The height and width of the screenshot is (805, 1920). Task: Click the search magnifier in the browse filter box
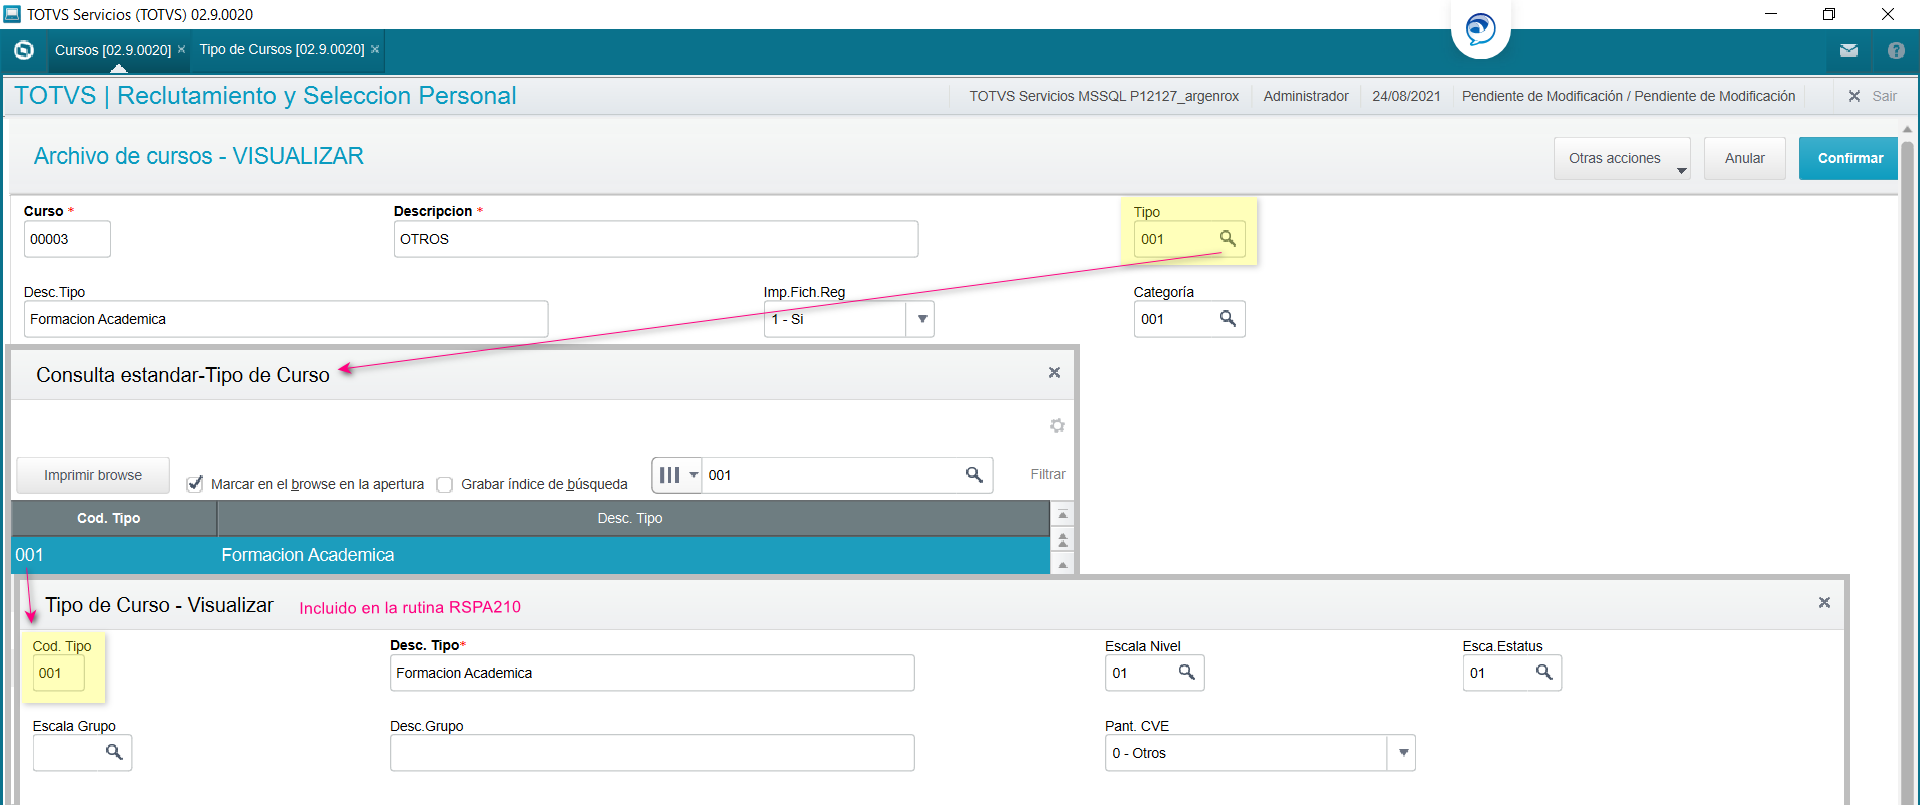(974, 475)
